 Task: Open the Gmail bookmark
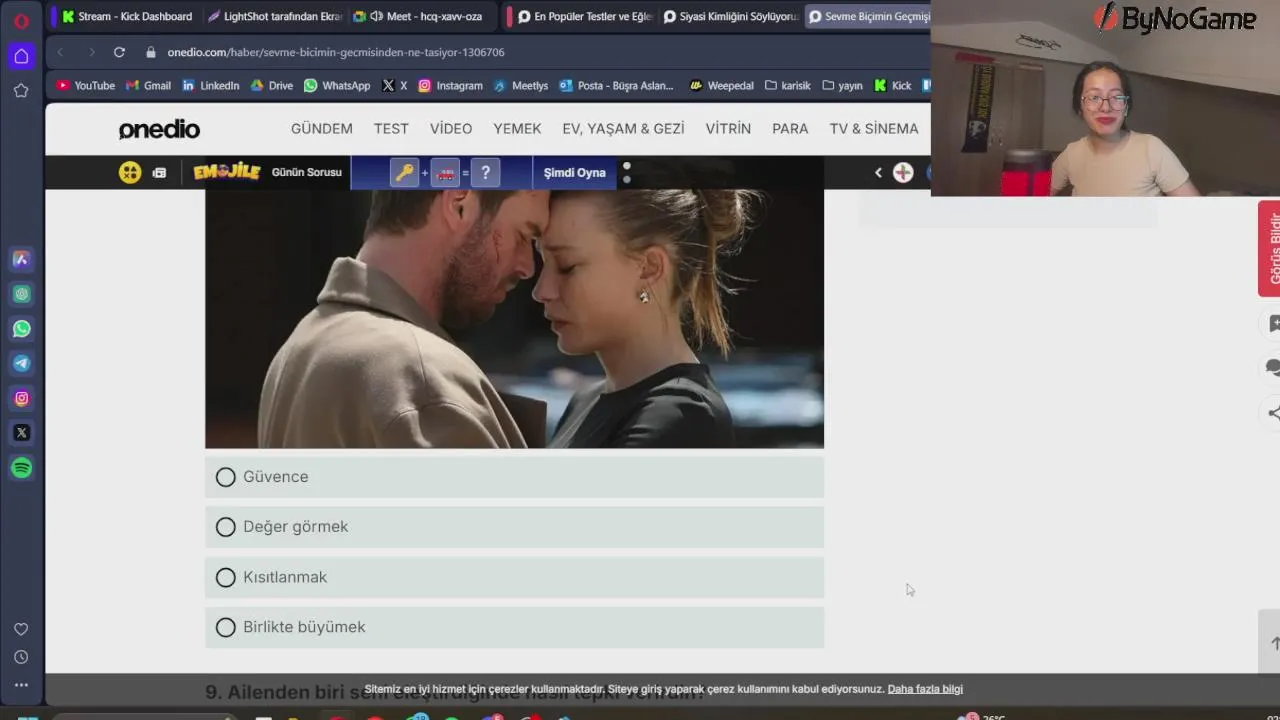(148, 86)
